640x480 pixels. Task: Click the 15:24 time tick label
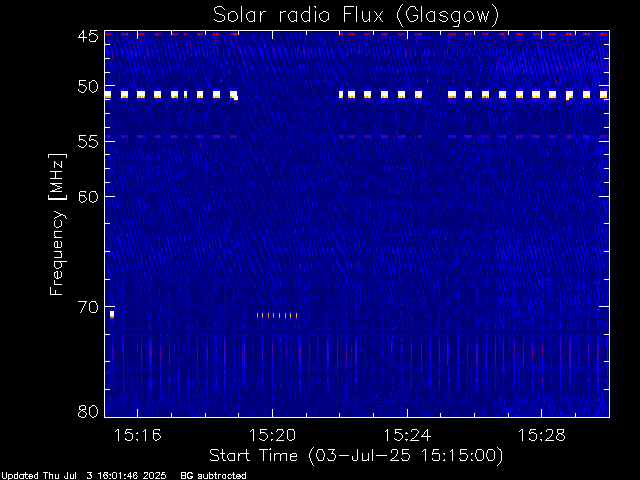click(x=407, y=435)
